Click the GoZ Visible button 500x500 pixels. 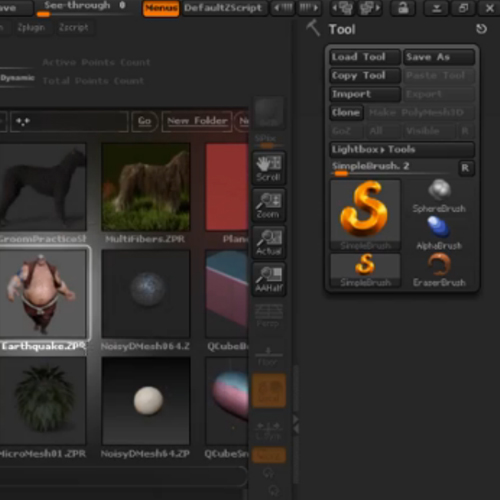click(x=429, y=131)
